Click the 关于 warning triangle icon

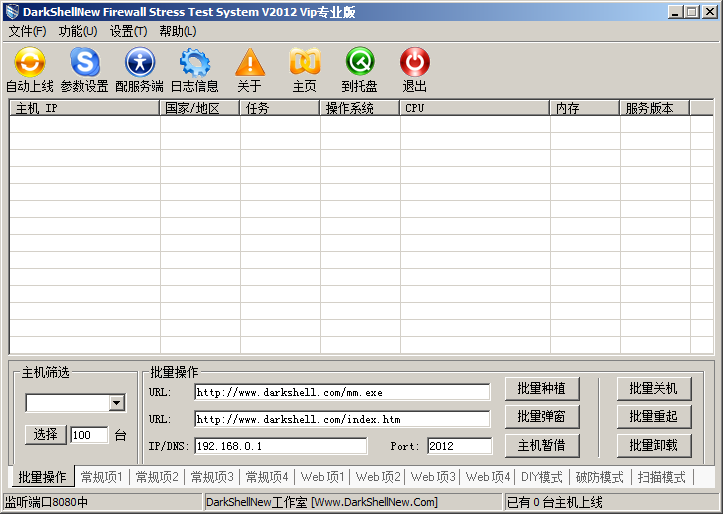pyautogui.click(x=249, y=64)
